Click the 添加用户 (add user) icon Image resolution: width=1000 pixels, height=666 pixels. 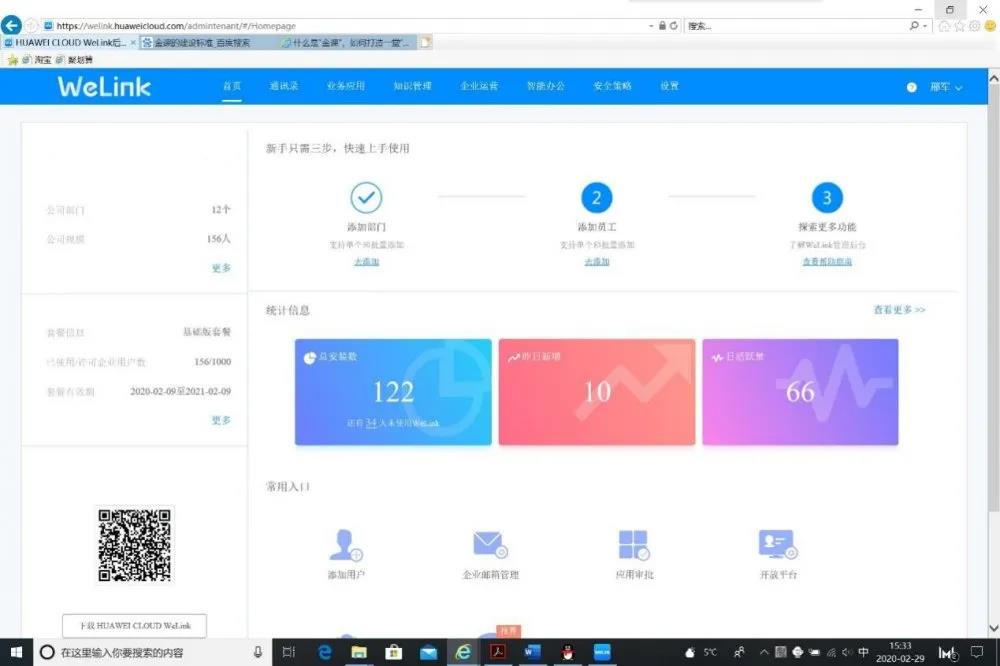pyautogui.click(x=346, y=546)
